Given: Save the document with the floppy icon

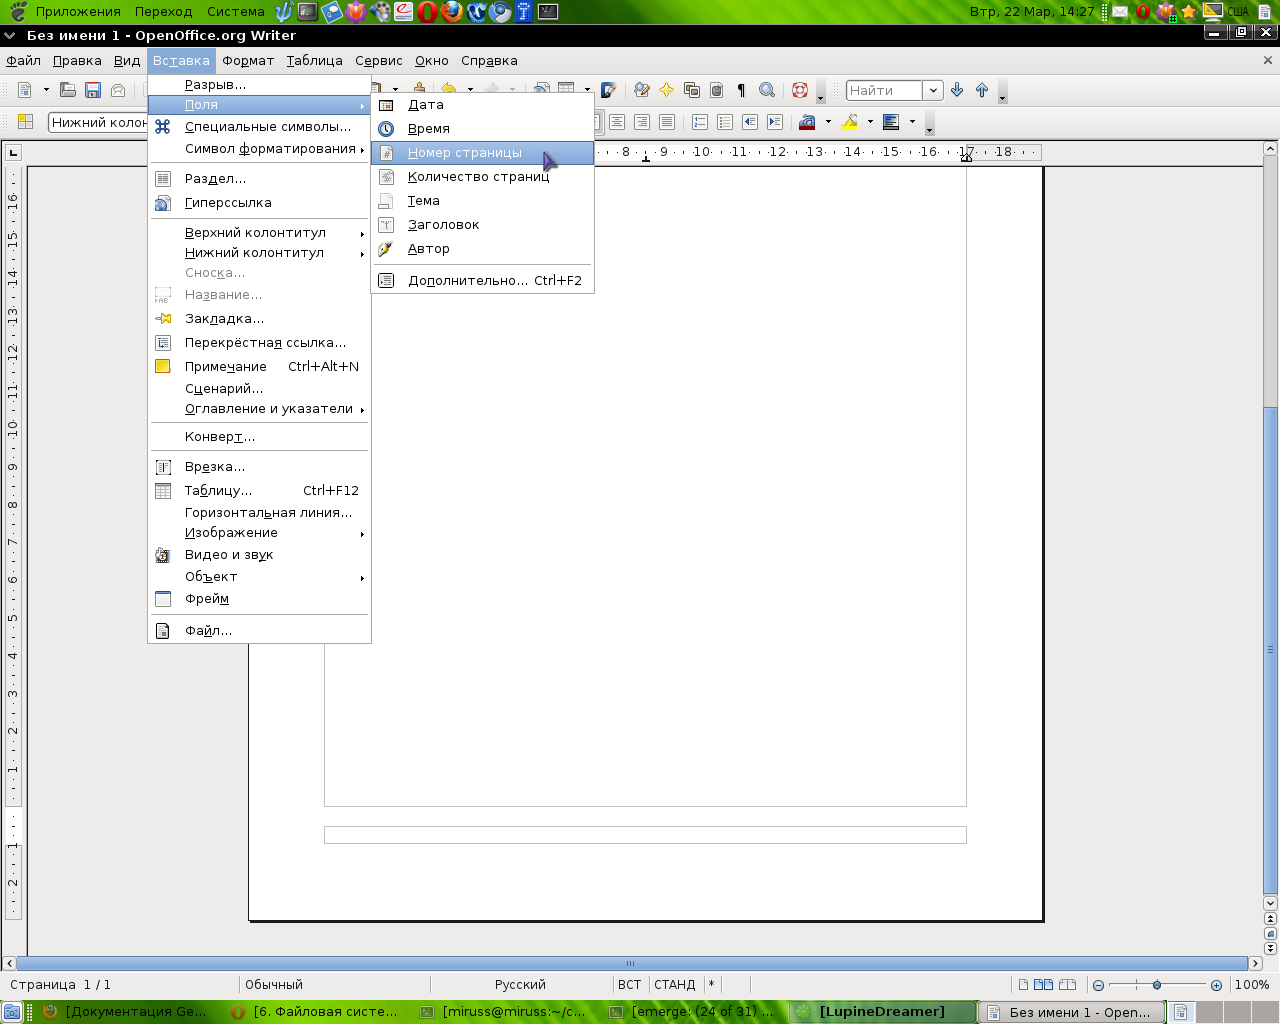Looking at the screenshot, I should tap(93, 90).
